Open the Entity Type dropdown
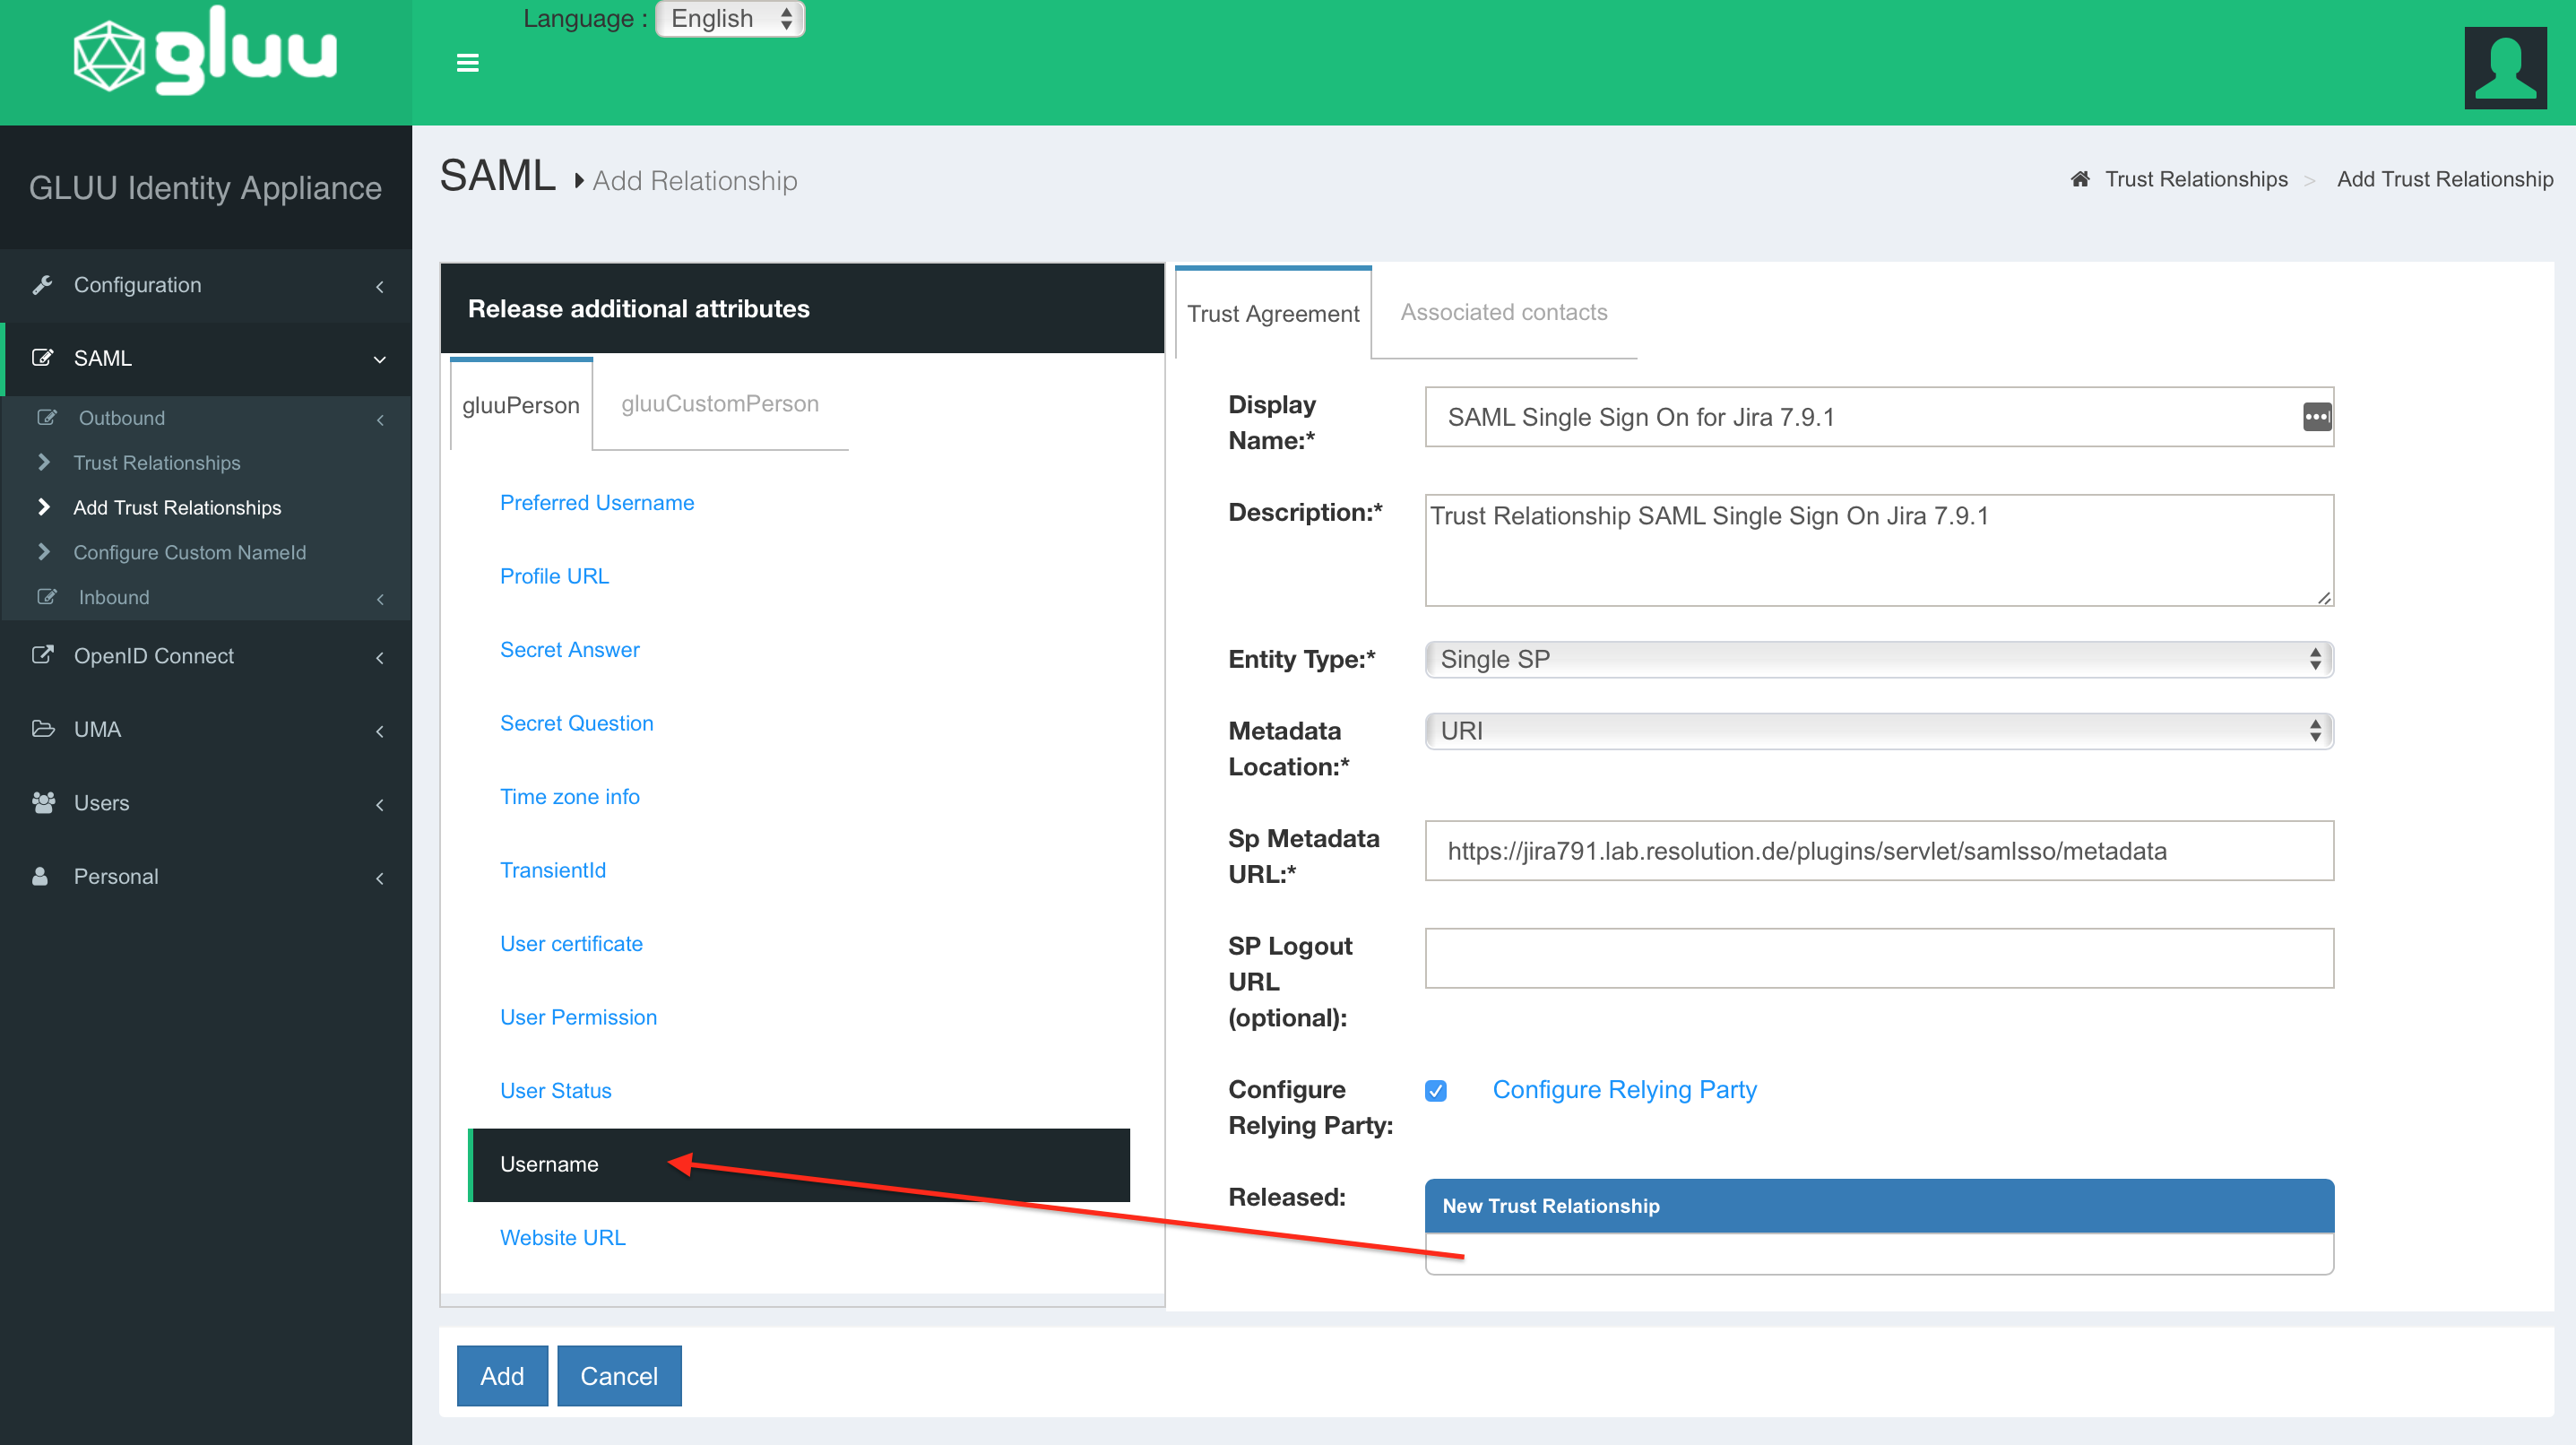 point(1879,659)
